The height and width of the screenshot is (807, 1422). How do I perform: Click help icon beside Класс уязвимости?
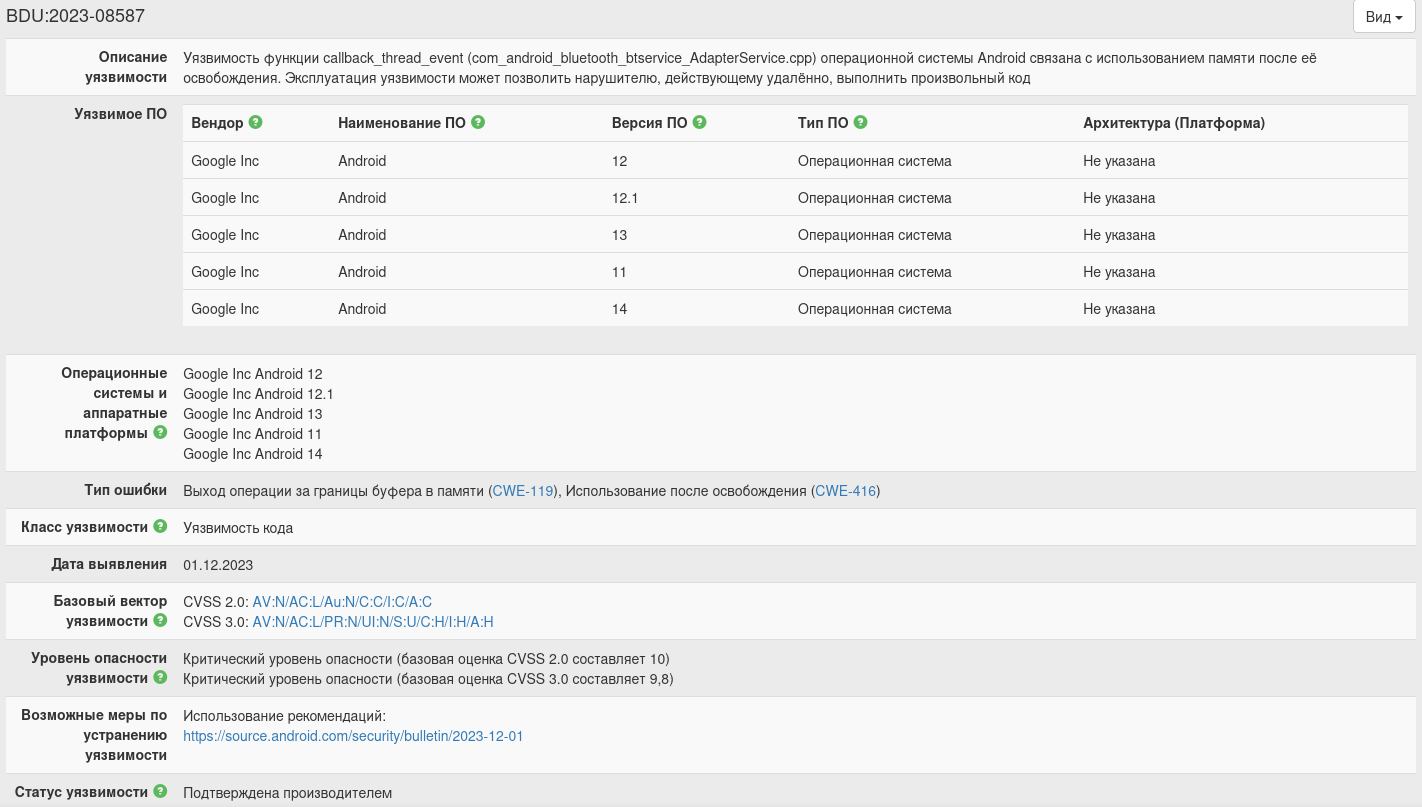(160, 527)
